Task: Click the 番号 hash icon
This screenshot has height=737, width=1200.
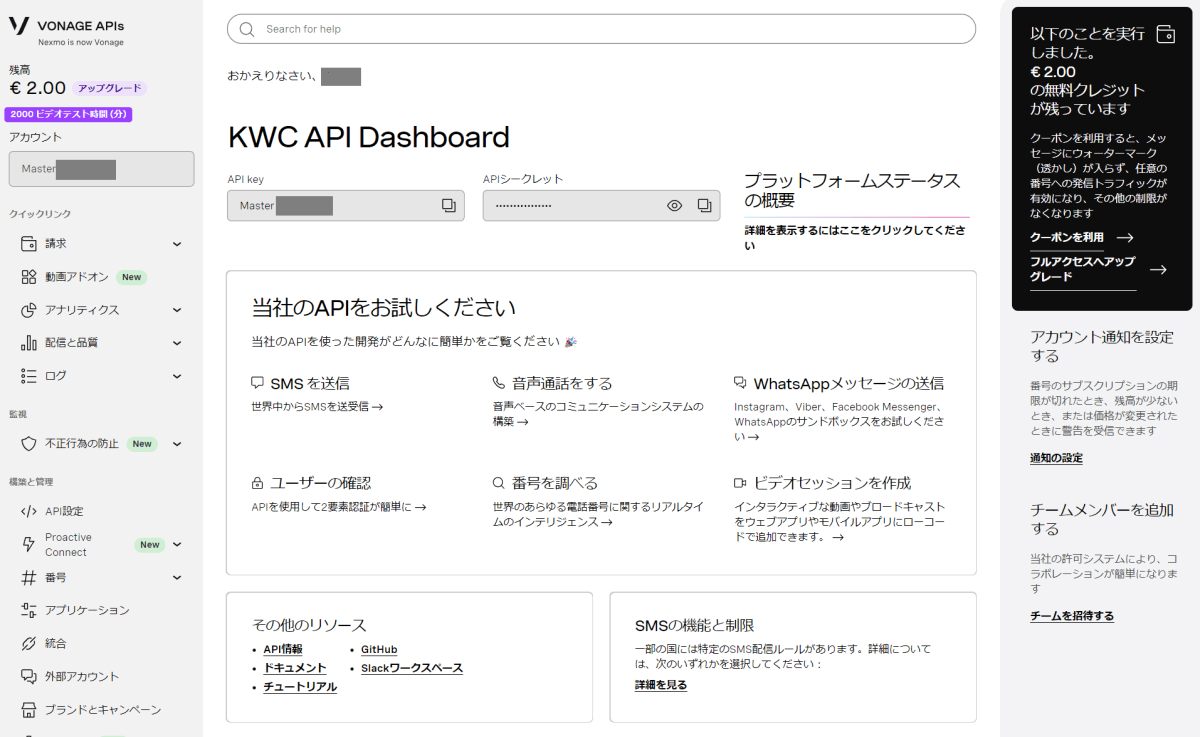Action: (x=28, y=577)
